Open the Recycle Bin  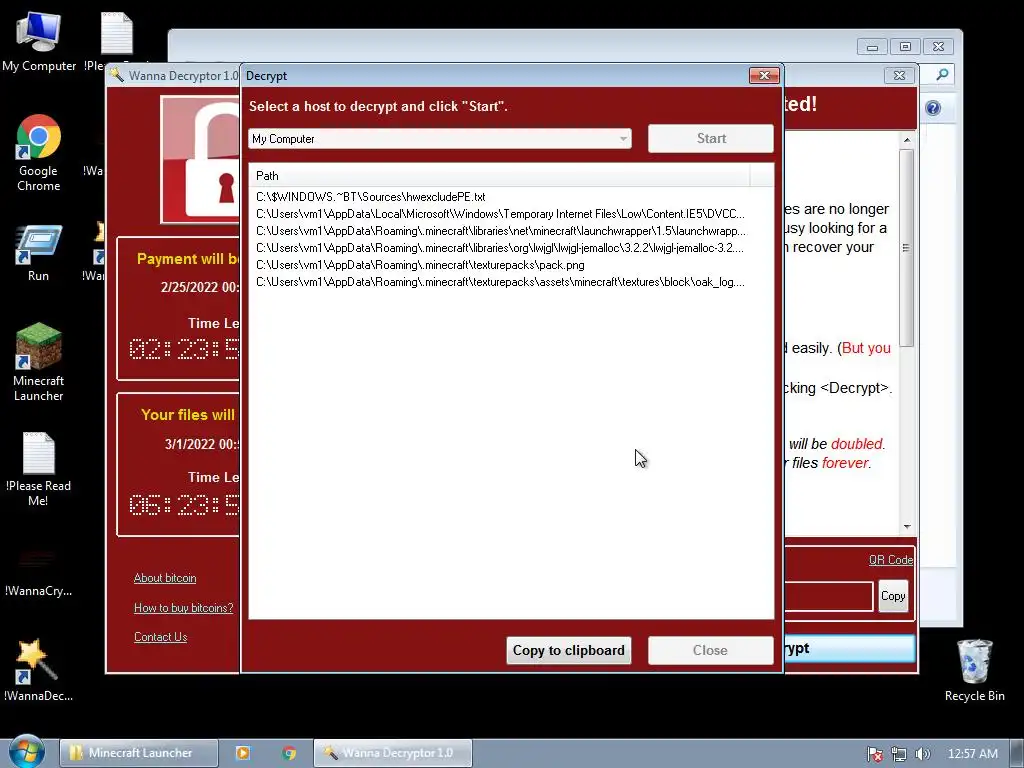pos(974,670)
